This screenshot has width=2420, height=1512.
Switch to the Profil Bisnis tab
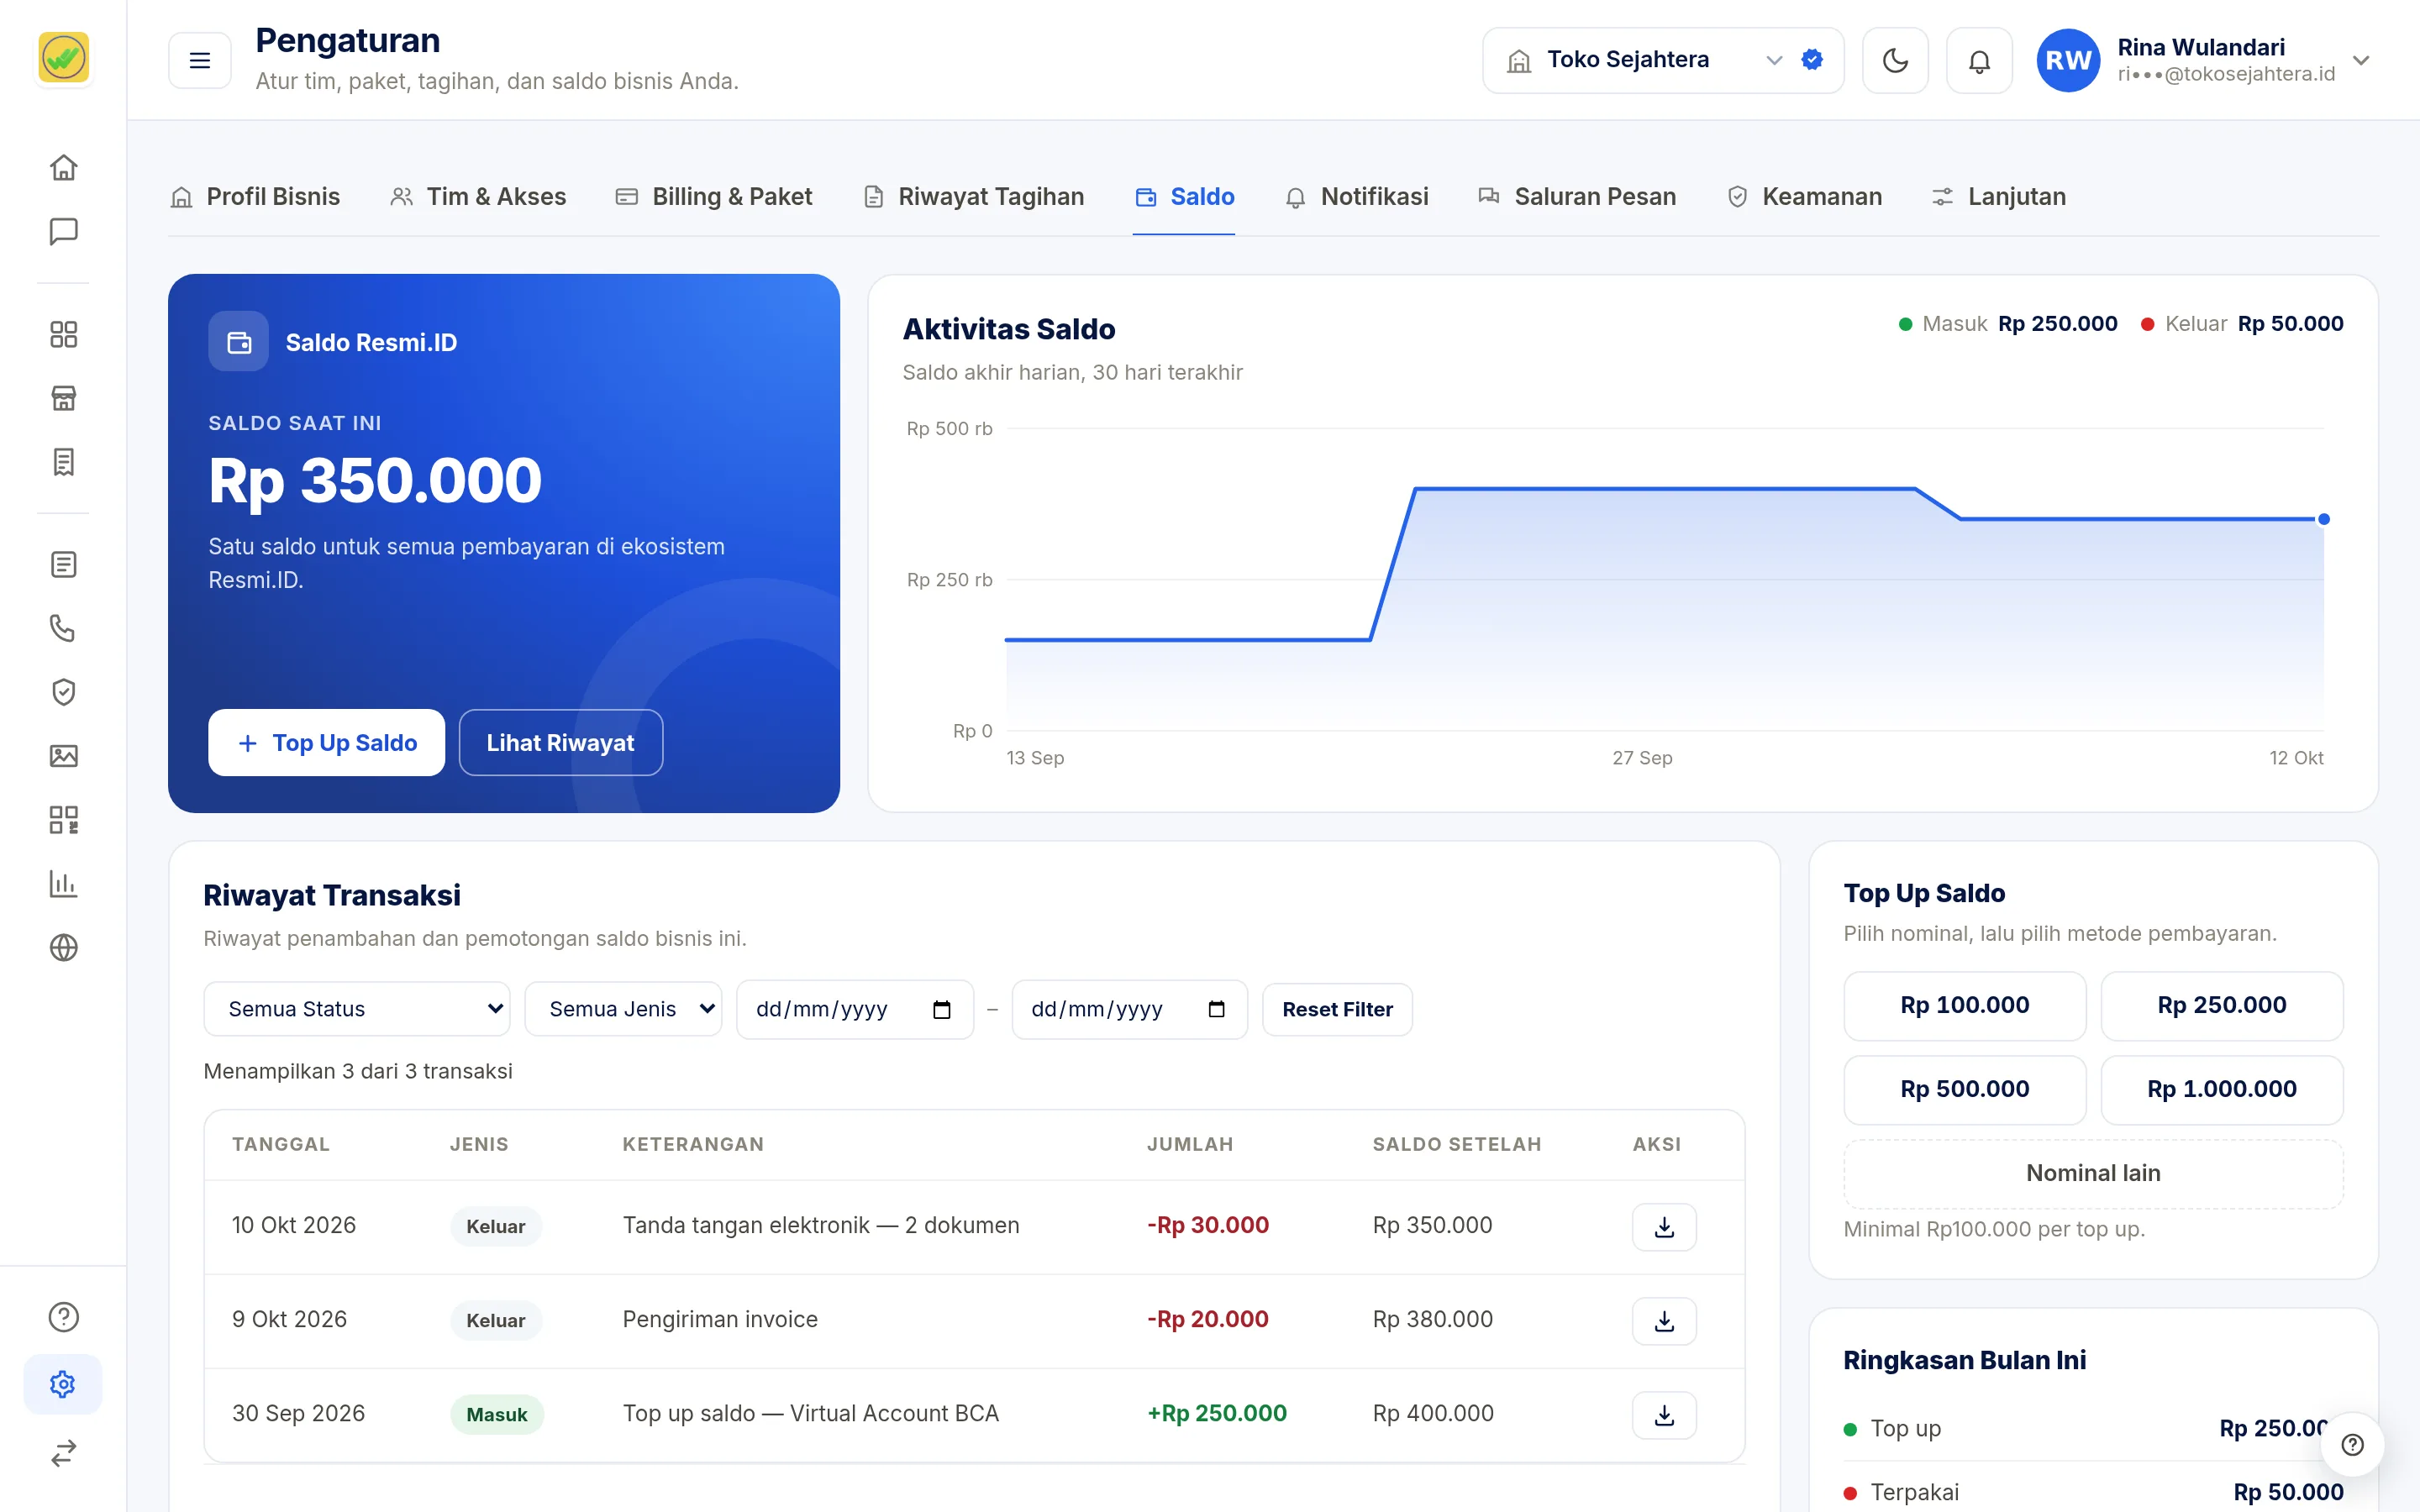point(255,197)
